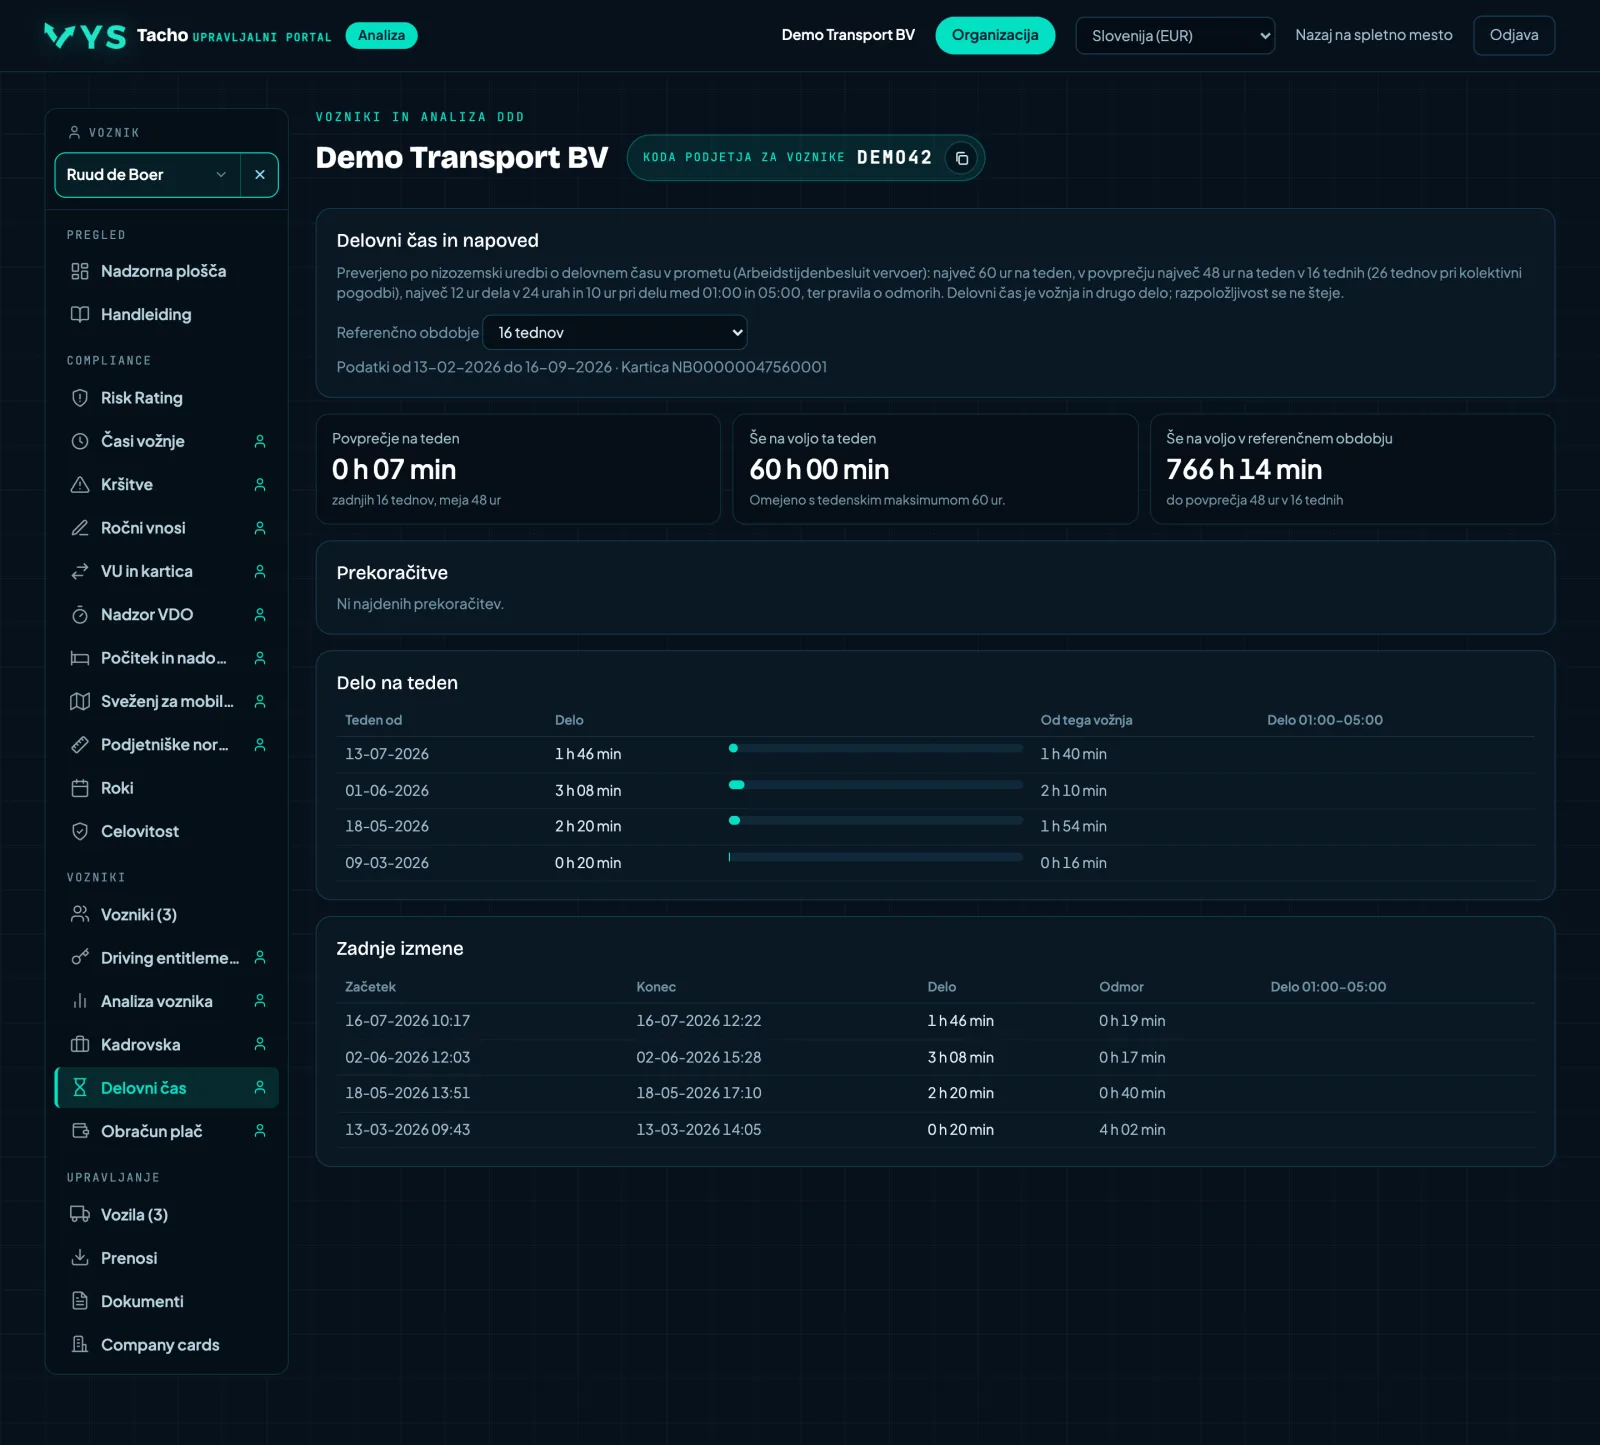This screenshot has width=1600, height=1445.
Task: Open Company cards building icon
Action: point(80,1345)
